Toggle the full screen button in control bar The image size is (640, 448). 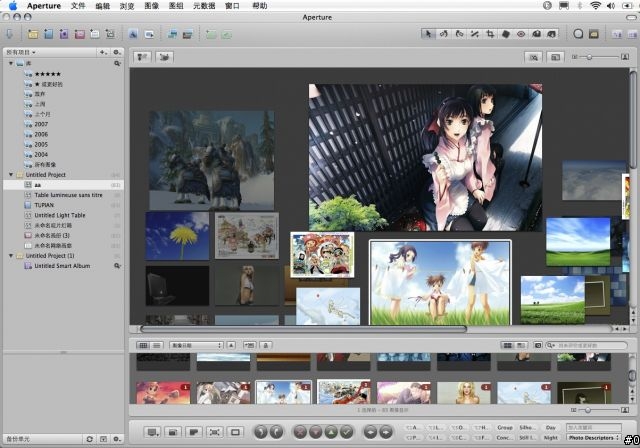click(x=215, y=432)
